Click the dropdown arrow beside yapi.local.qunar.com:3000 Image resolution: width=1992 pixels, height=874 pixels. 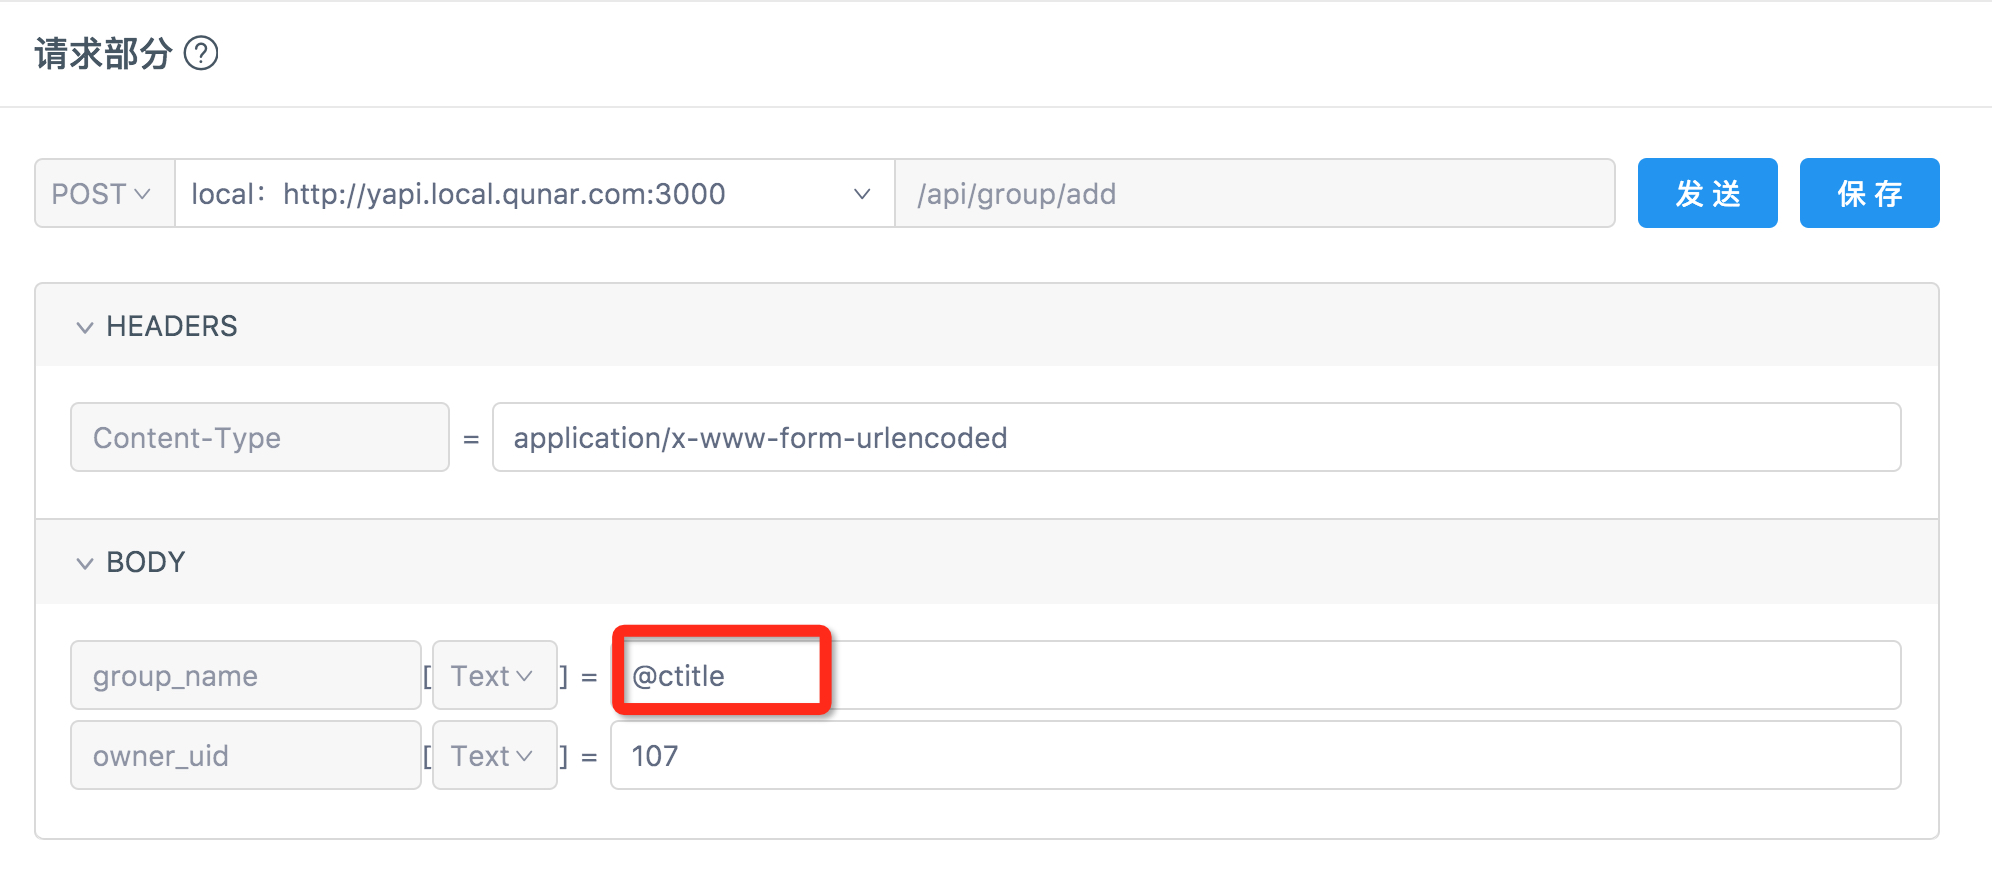pyautogui.click(x=862, y=194)
